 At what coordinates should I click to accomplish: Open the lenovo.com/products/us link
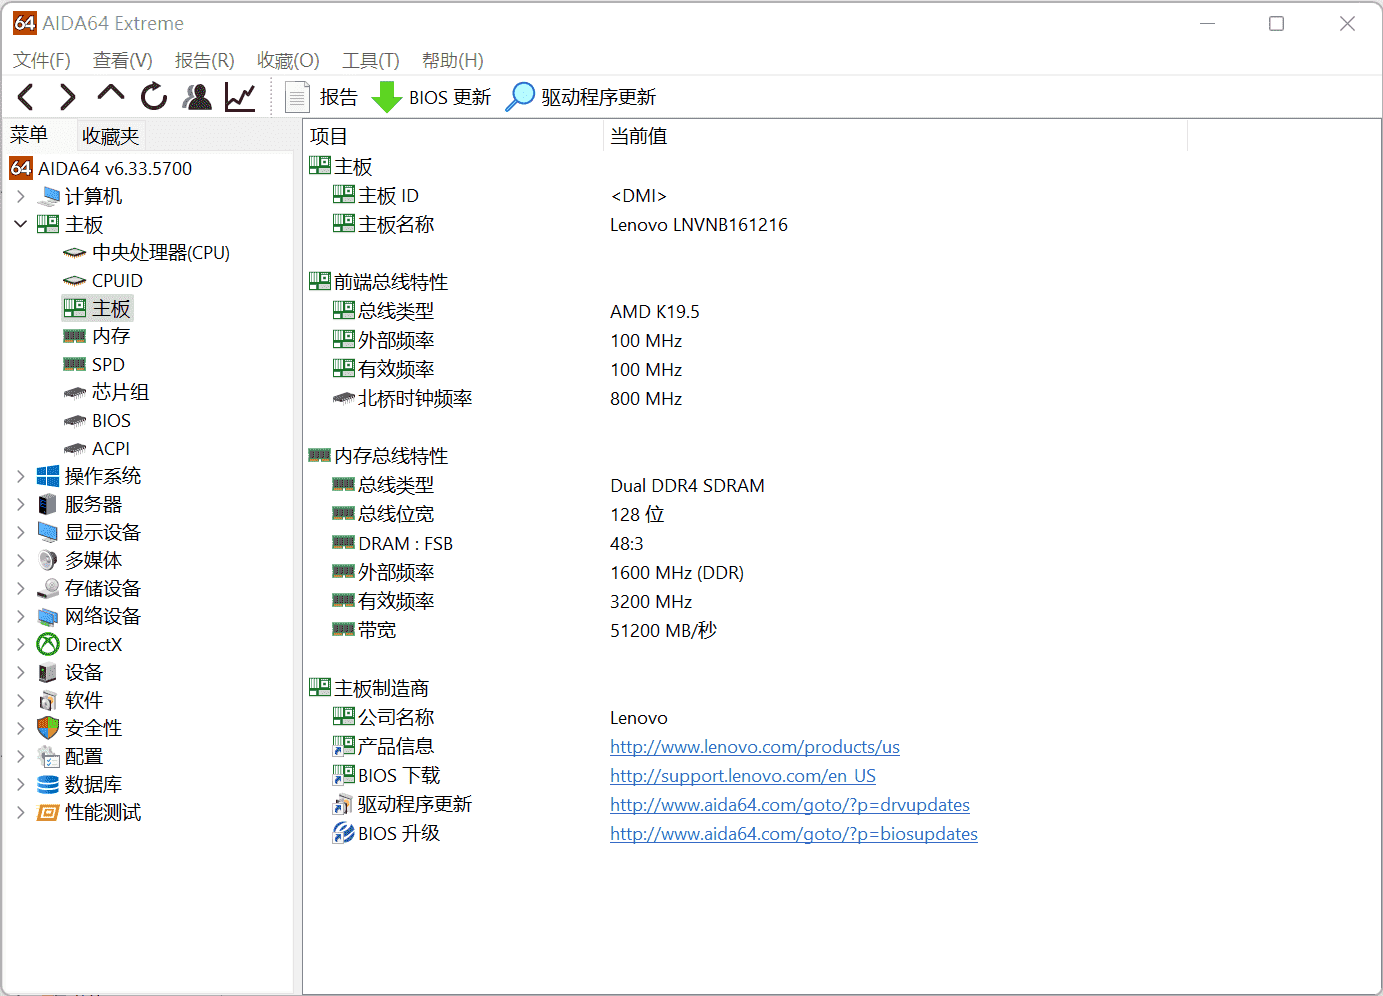coord(755,747)
